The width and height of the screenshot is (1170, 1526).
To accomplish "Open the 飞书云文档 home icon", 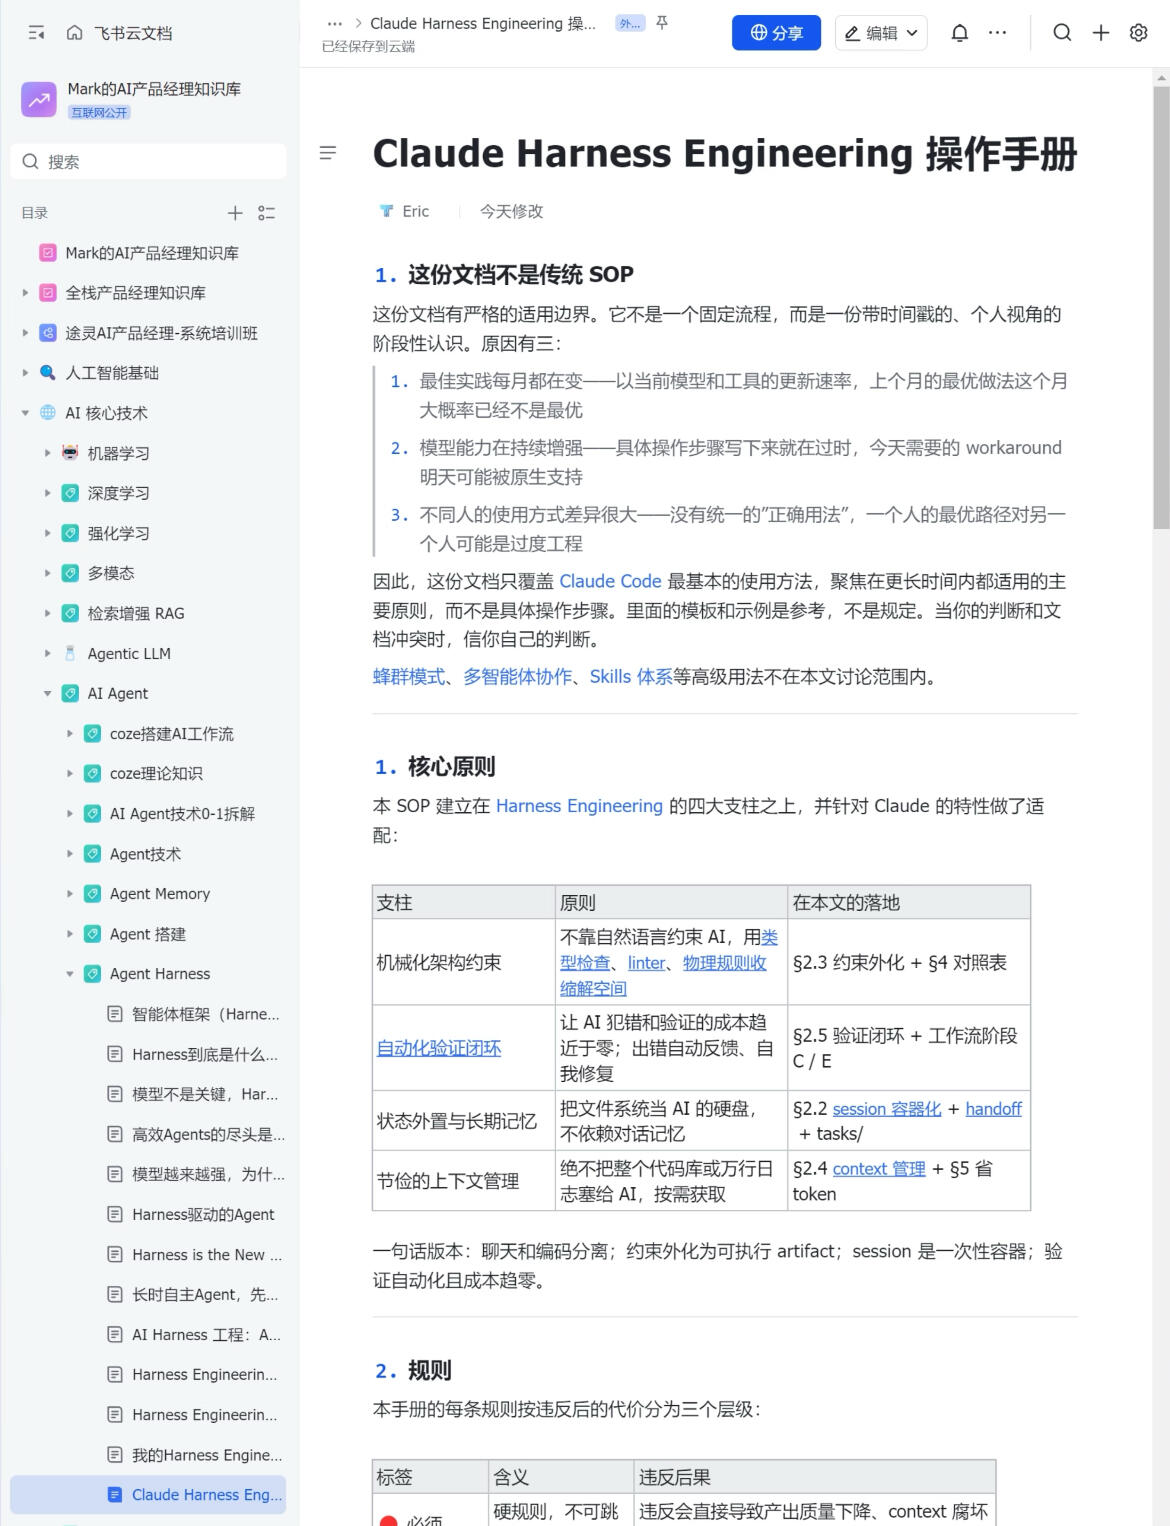I will (74, 33).
